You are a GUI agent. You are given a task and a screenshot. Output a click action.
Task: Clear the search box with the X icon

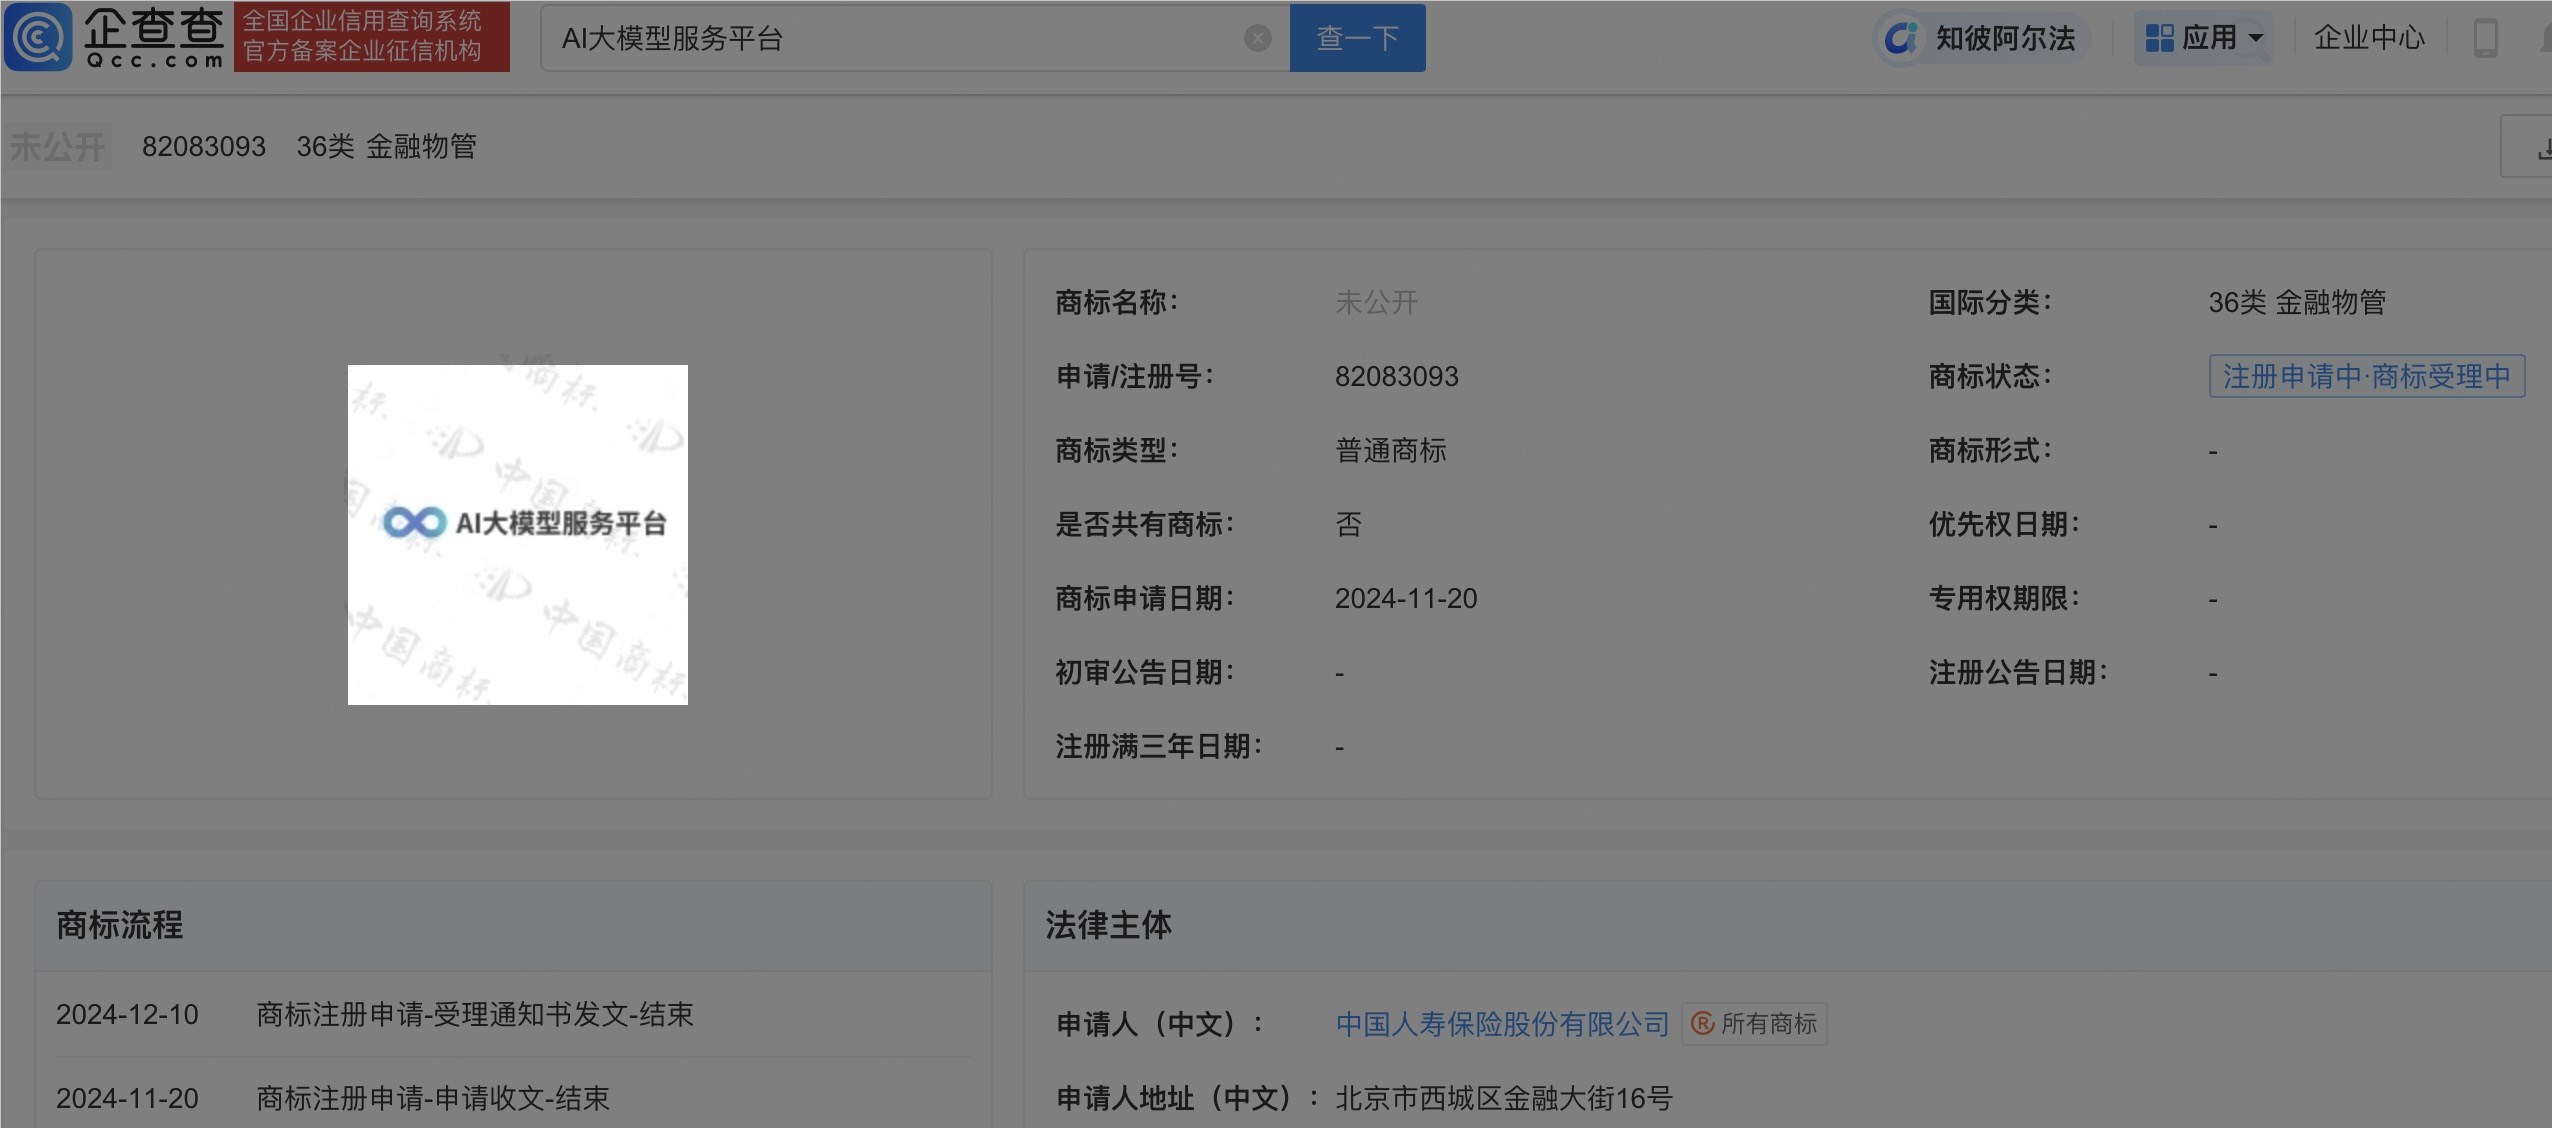[1257, 38]
